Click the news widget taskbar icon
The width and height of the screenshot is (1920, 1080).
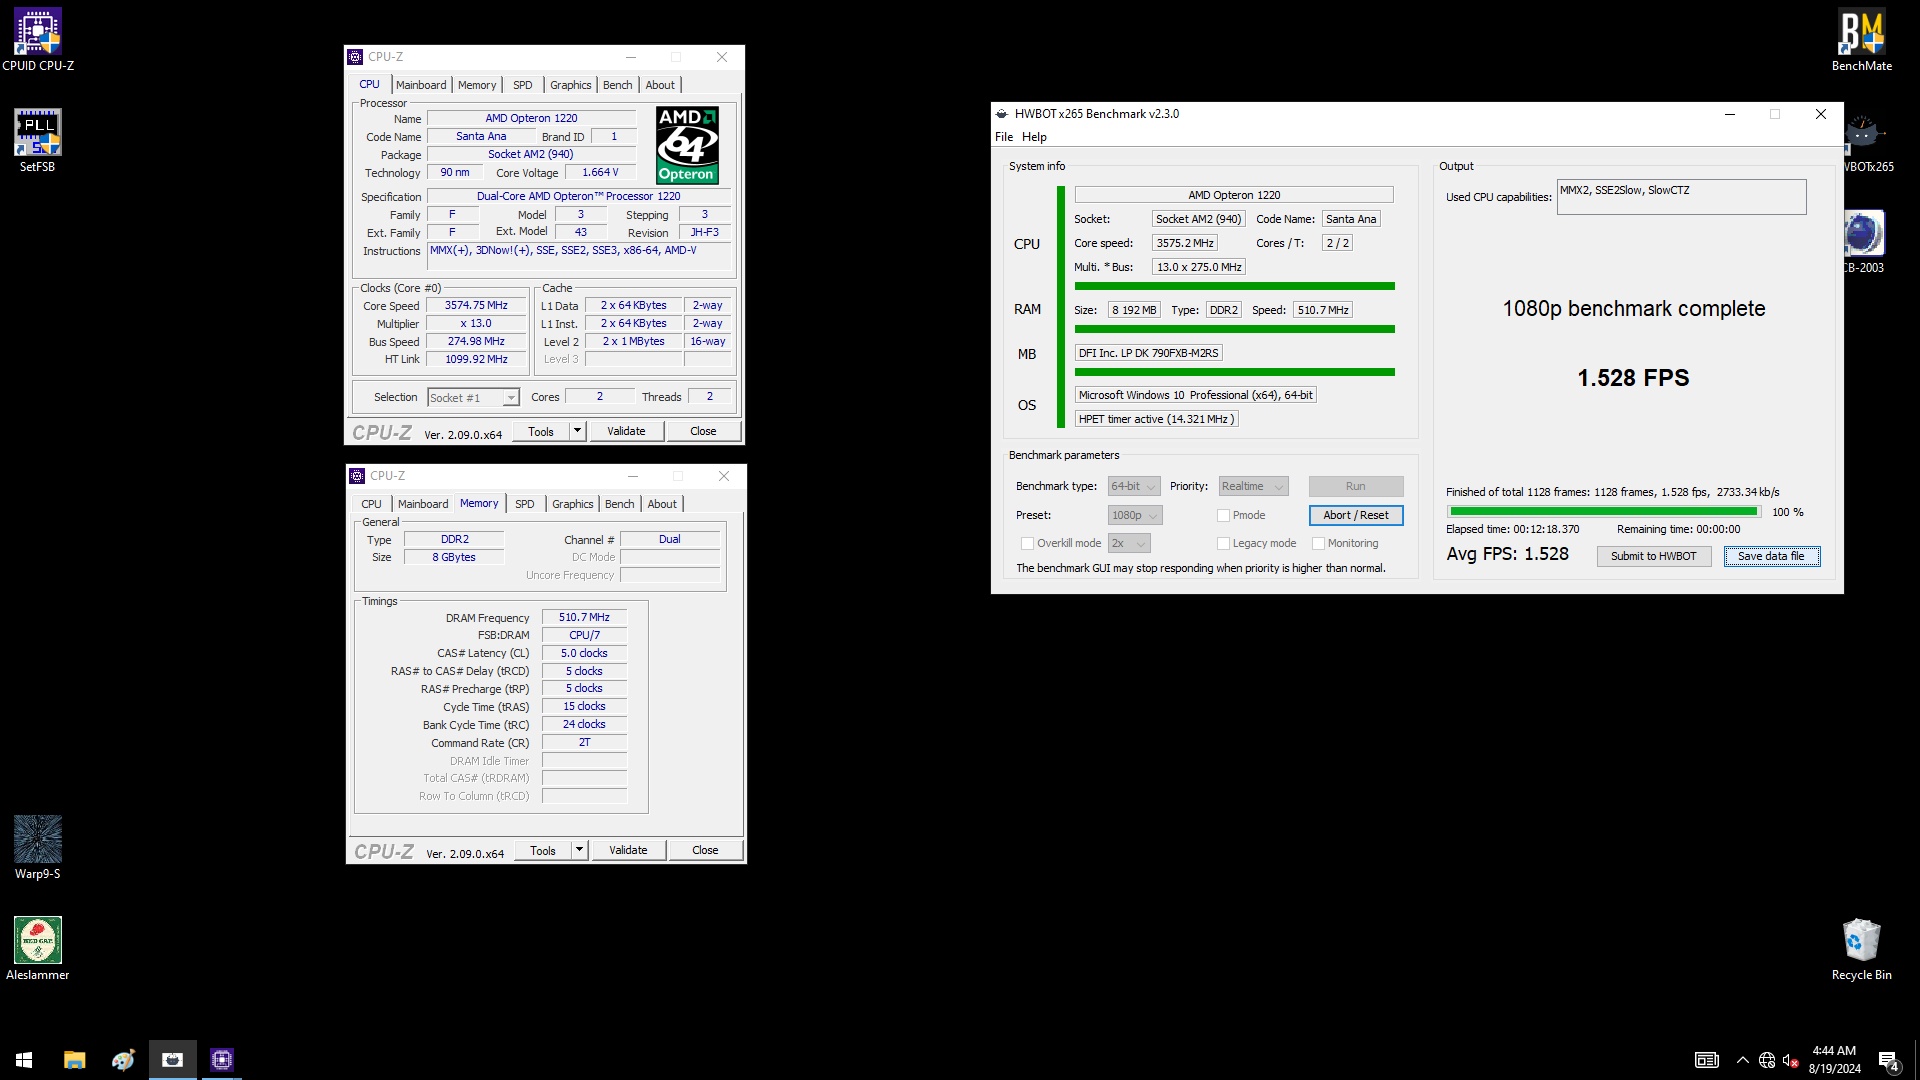pos(1706,1060)
